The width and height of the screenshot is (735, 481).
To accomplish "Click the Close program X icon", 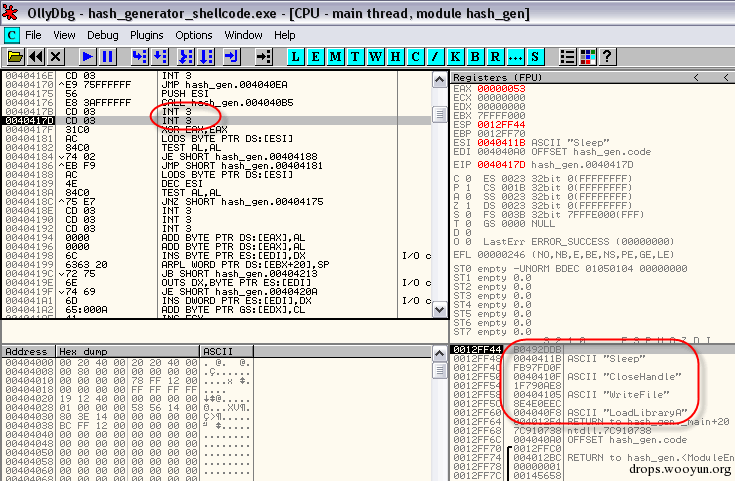I will (55, 57).
